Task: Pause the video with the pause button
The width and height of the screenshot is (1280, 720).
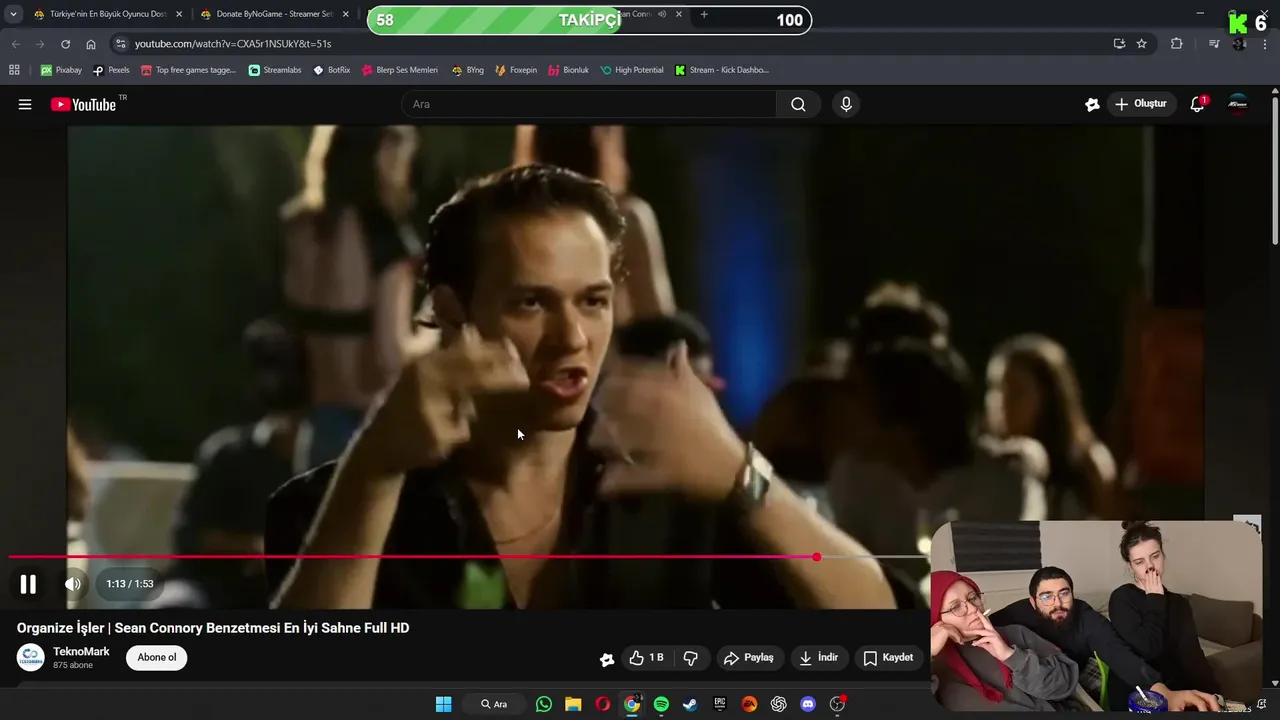Action: [x=28, y=584]
